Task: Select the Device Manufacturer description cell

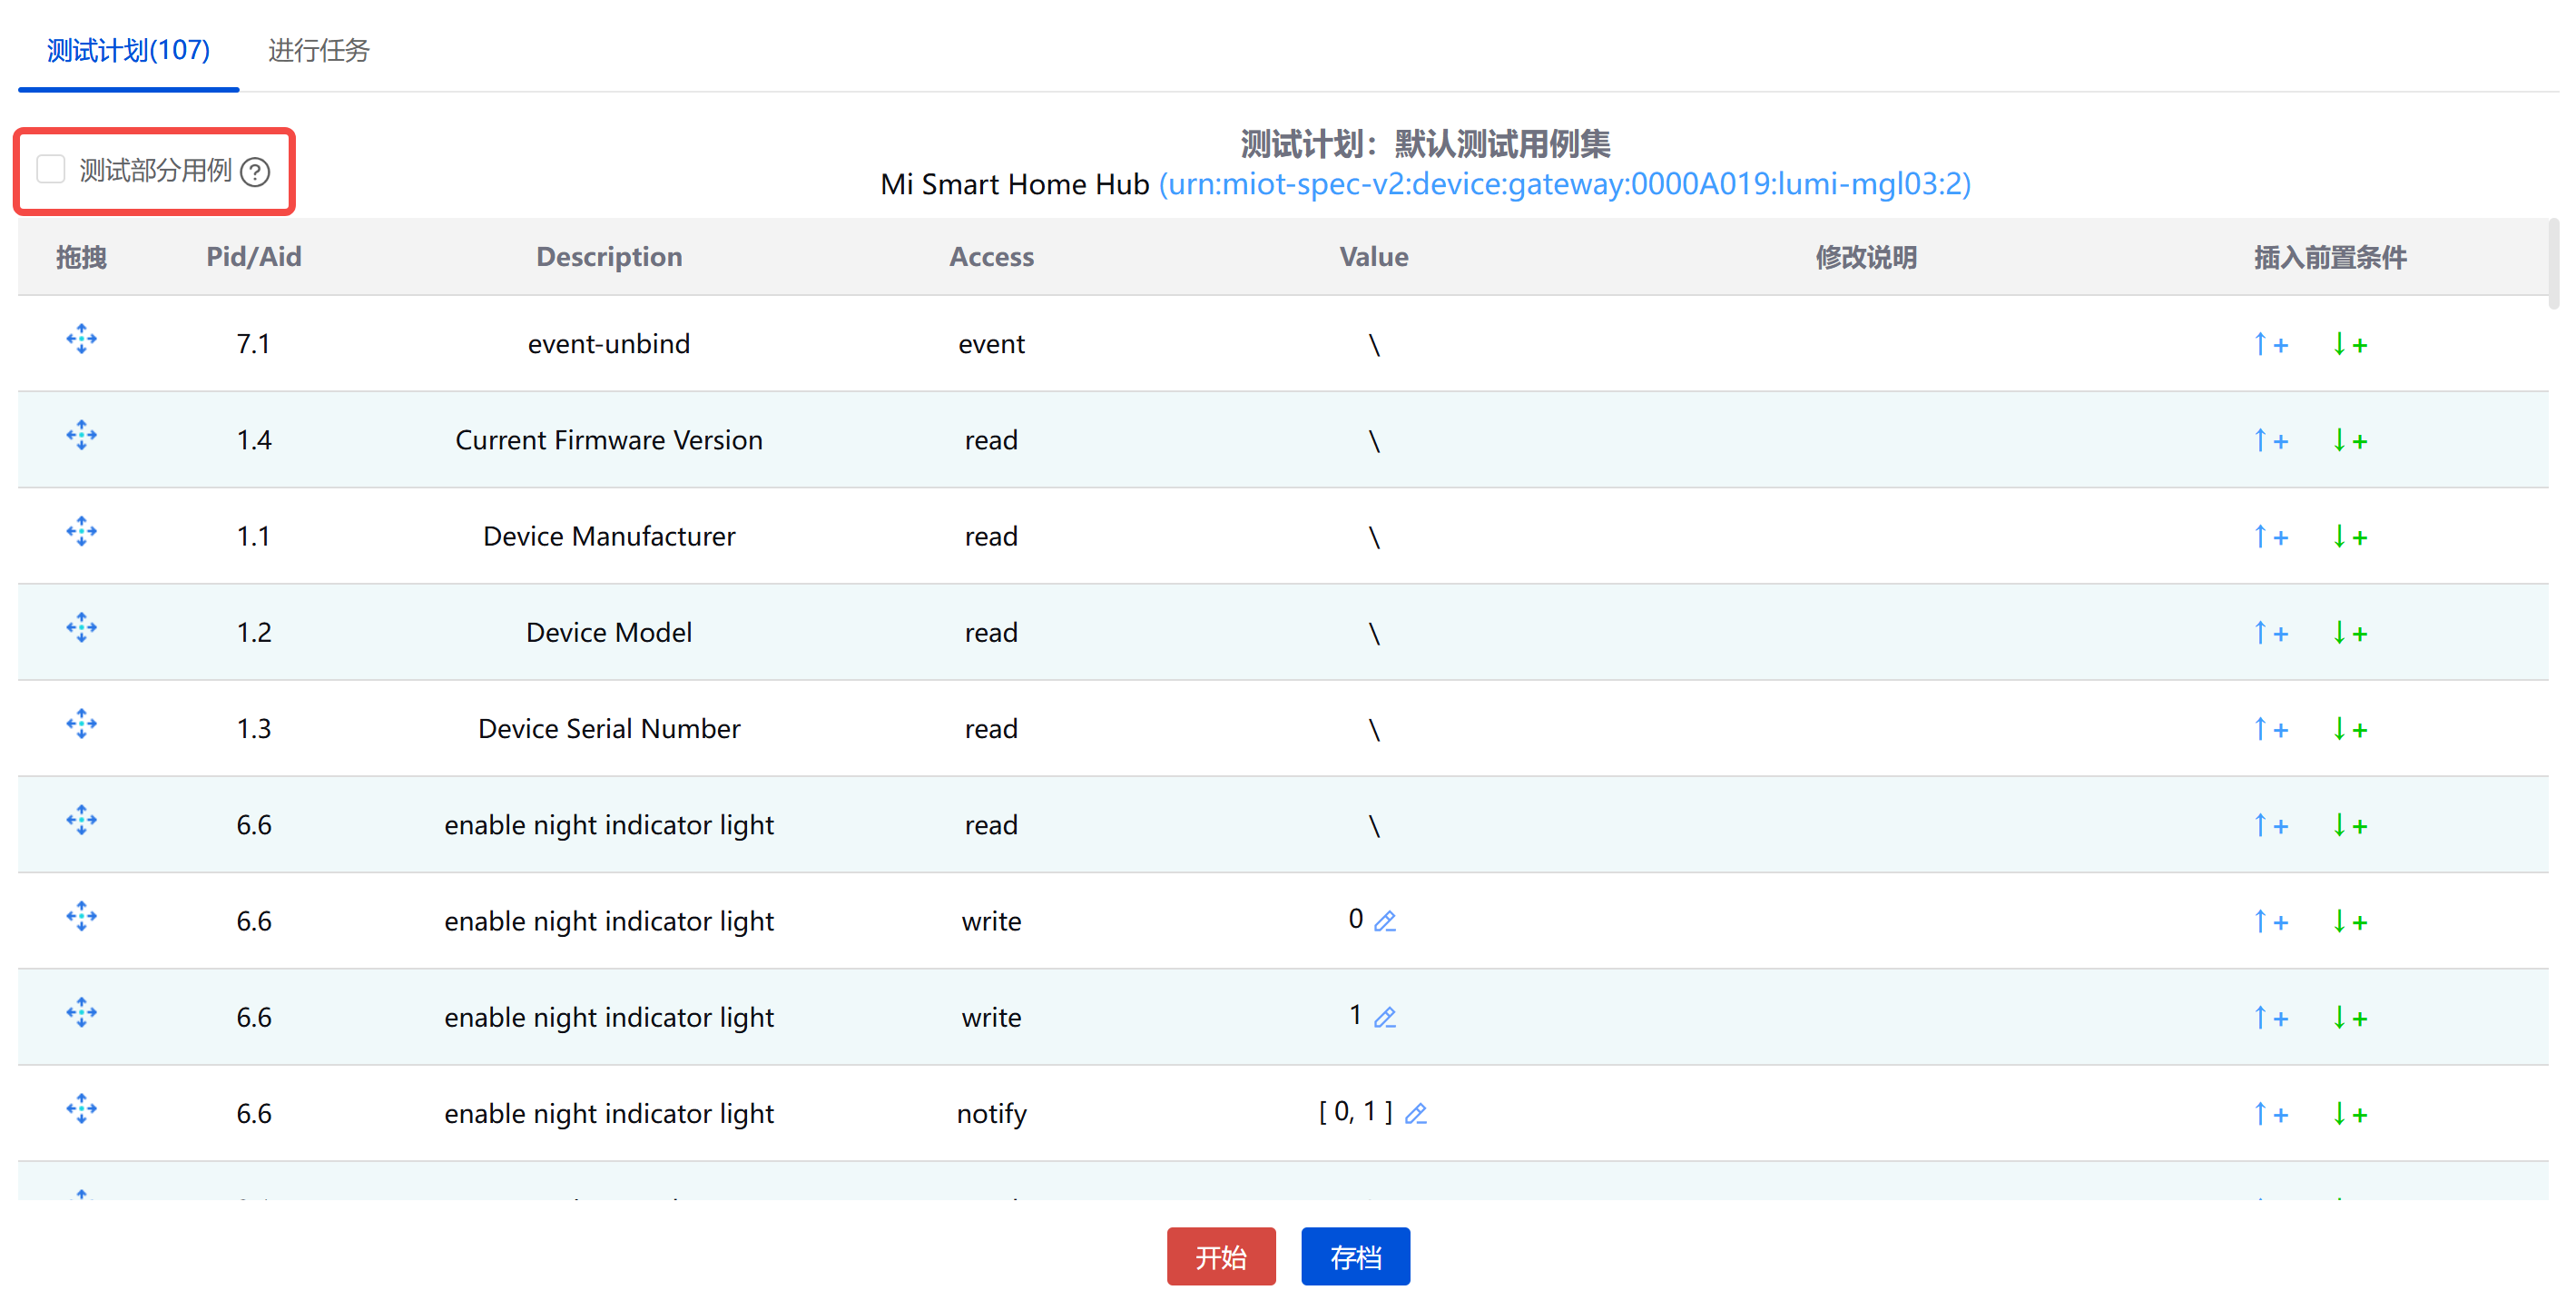Action: tap(609, 536)
